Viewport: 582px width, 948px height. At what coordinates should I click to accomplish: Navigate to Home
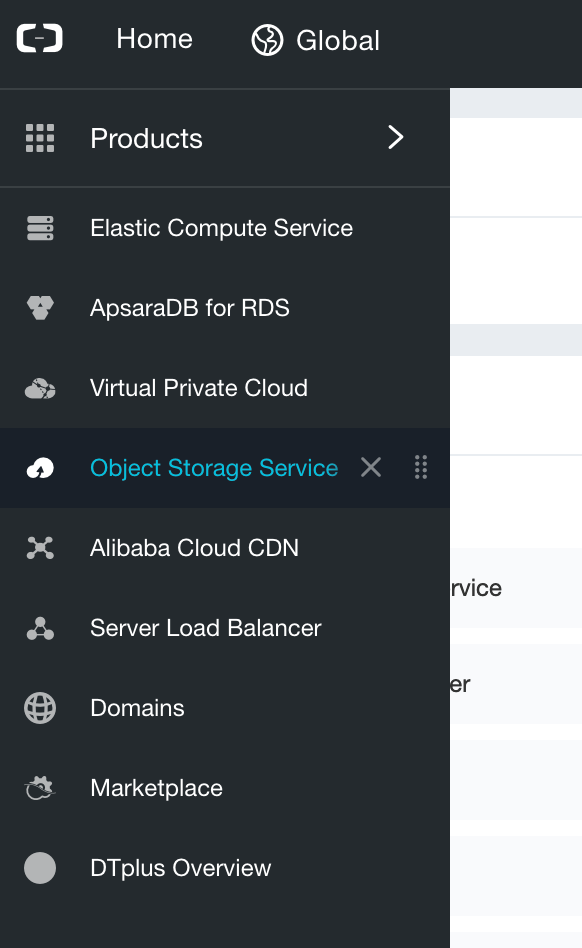[x=154, y=40]
